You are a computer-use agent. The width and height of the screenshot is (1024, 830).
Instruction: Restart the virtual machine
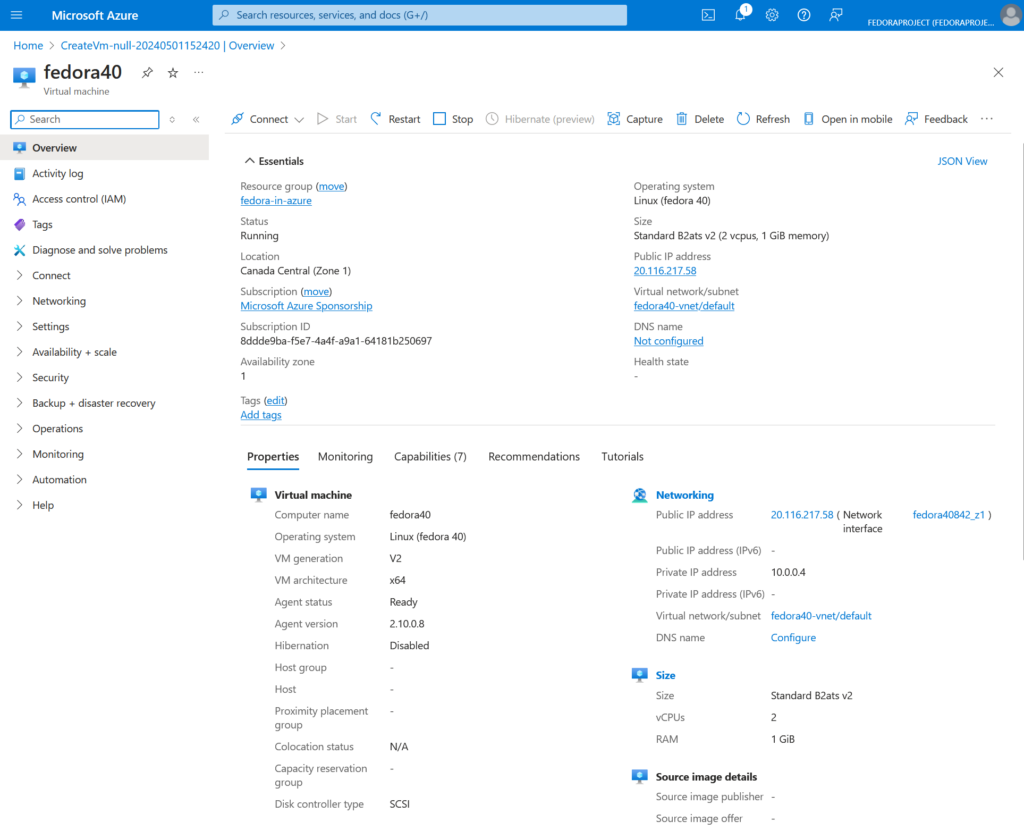[x=395, y=119]
